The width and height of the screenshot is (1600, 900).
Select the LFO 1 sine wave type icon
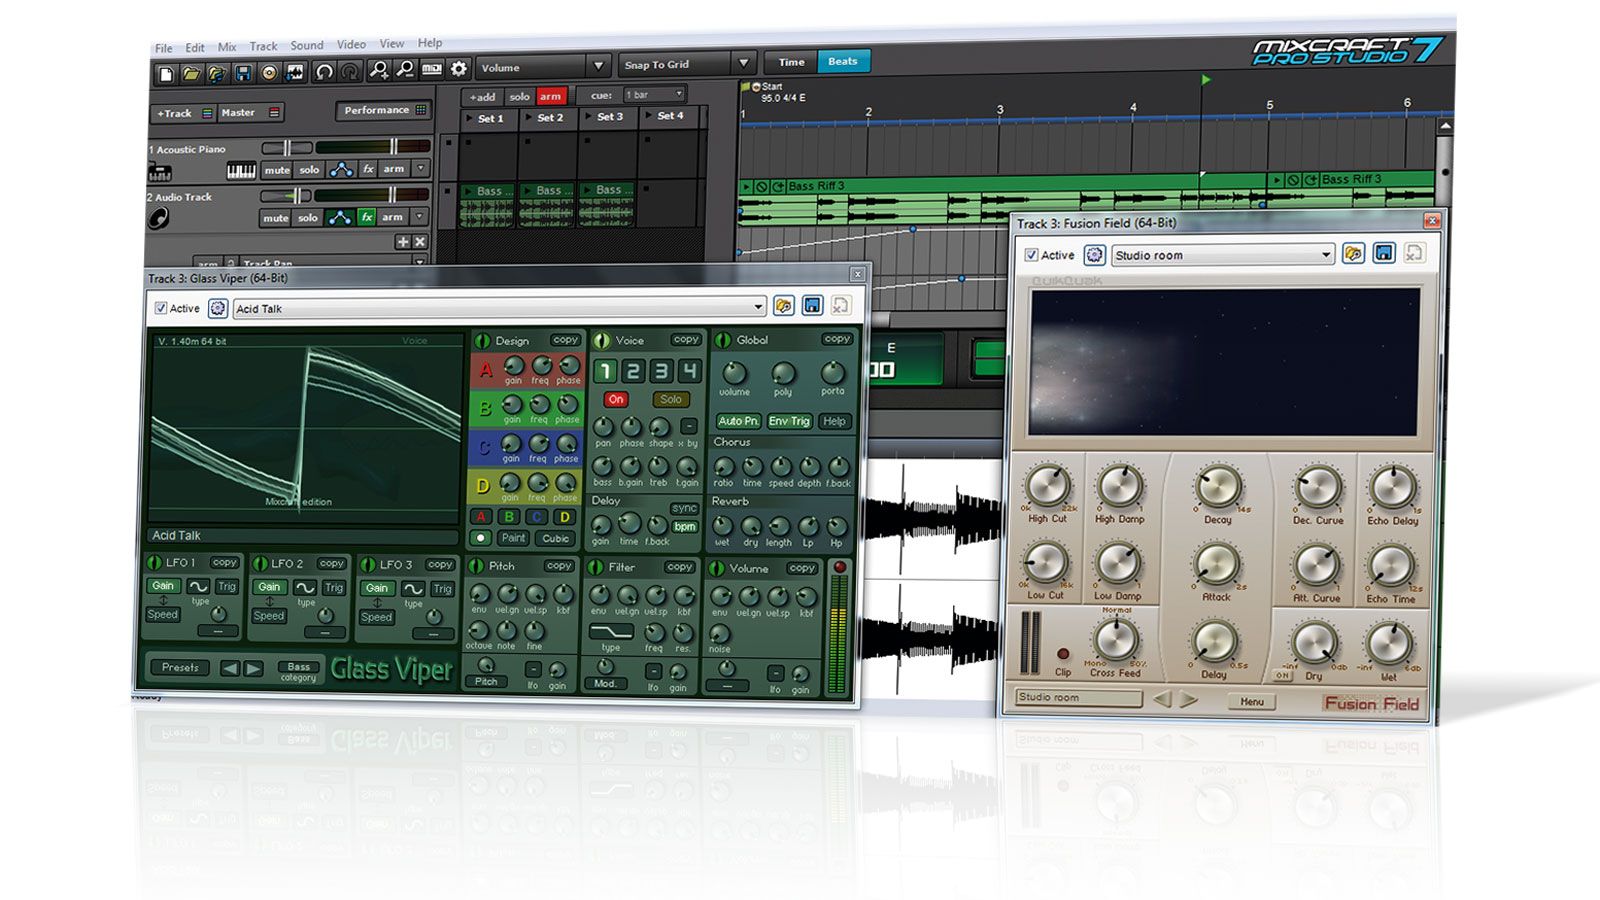click(x=199, y=586)
